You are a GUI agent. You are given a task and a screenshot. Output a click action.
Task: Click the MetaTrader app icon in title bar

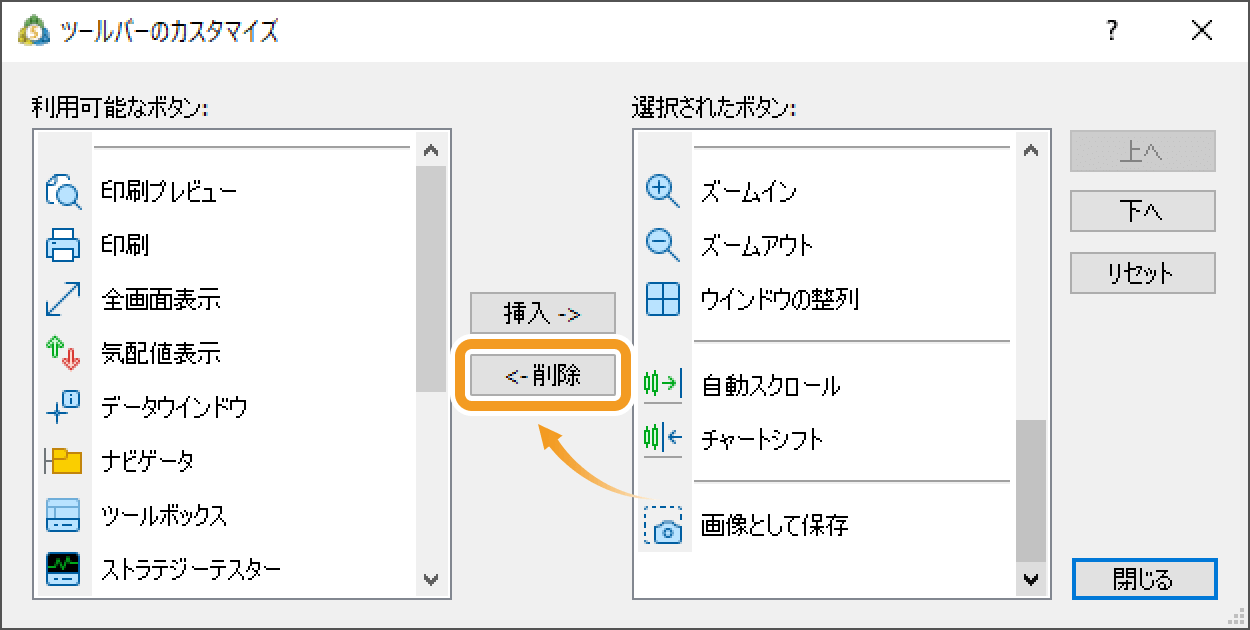pyautogui.click(x=35, y=31)
